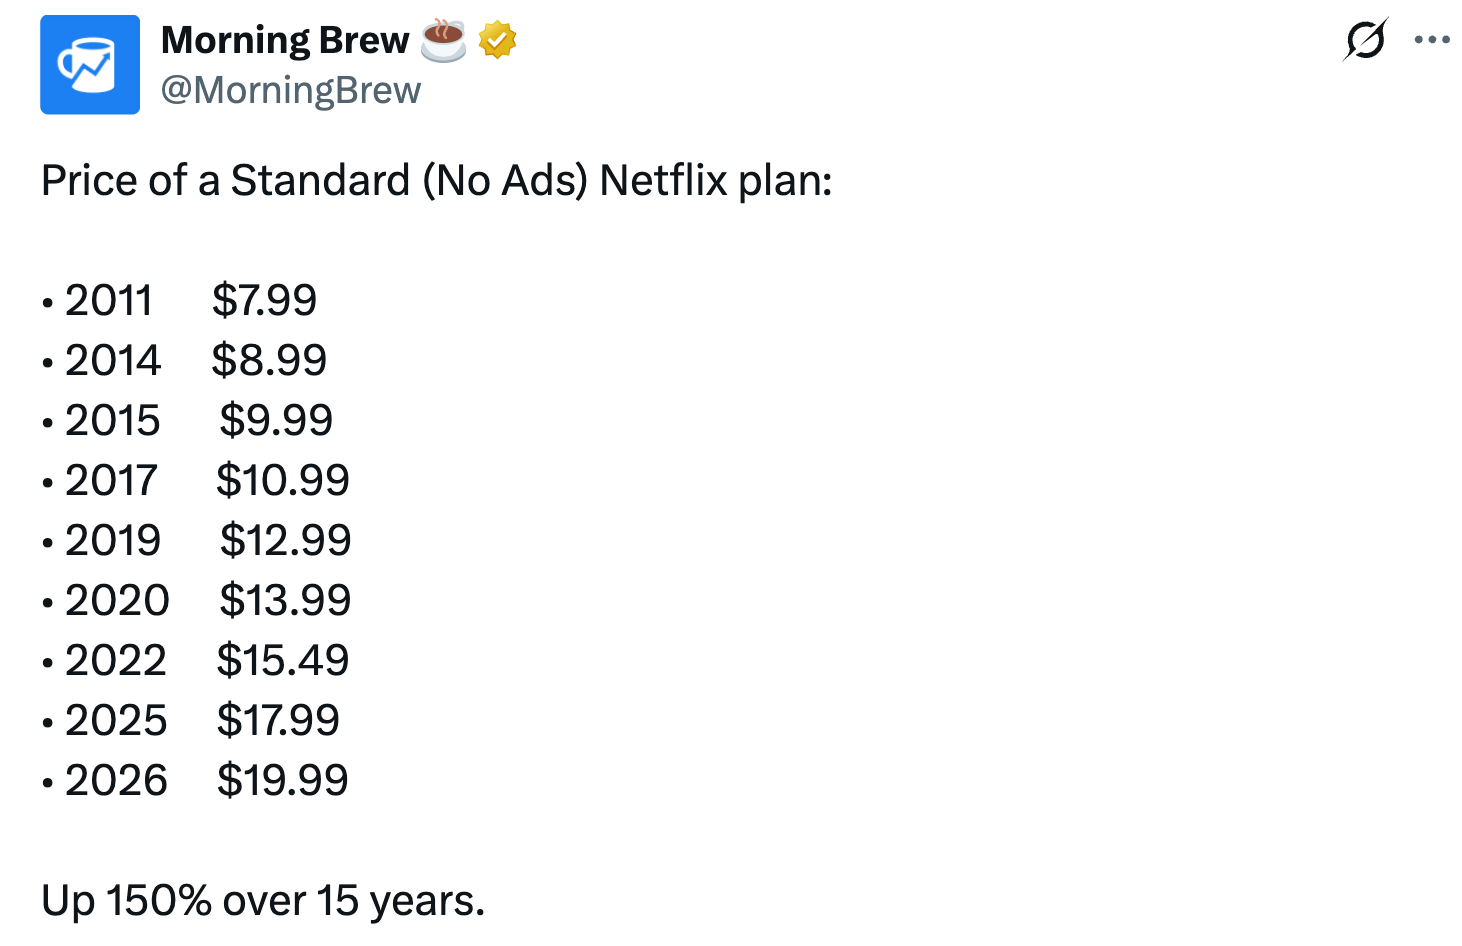Open the Morning Brew profile avatar

point(90,65)
